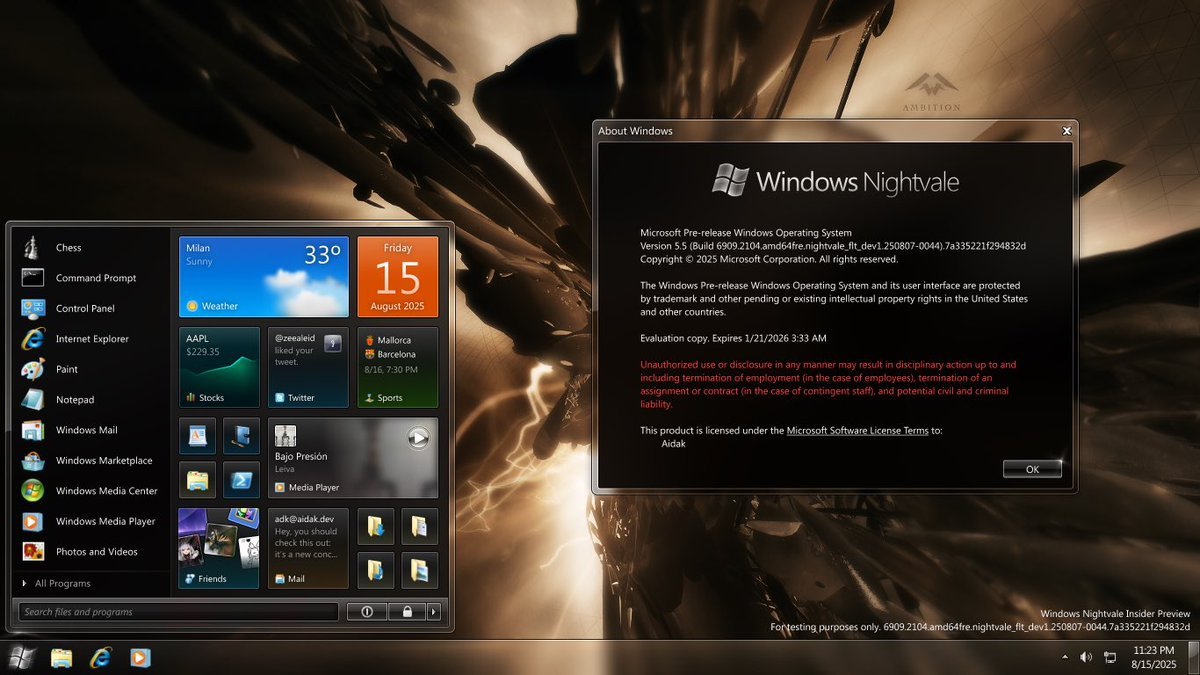Open the File Explorer small tile

[x=197, y=479]
